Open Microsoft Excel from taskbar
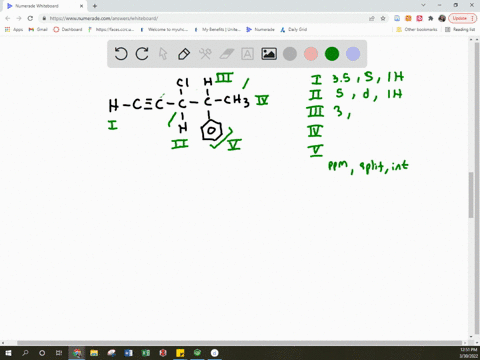 pos(146,353)
